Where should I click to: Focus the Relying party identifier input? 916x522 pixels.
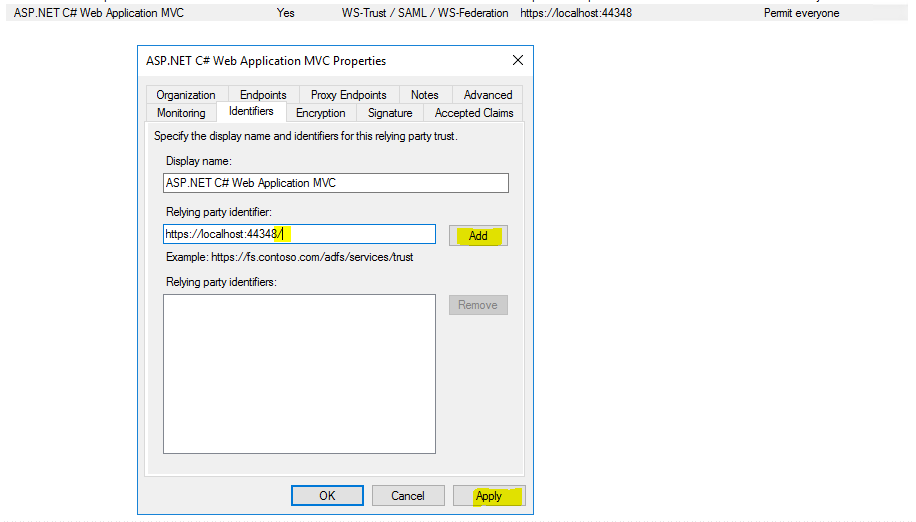point(299,234)
